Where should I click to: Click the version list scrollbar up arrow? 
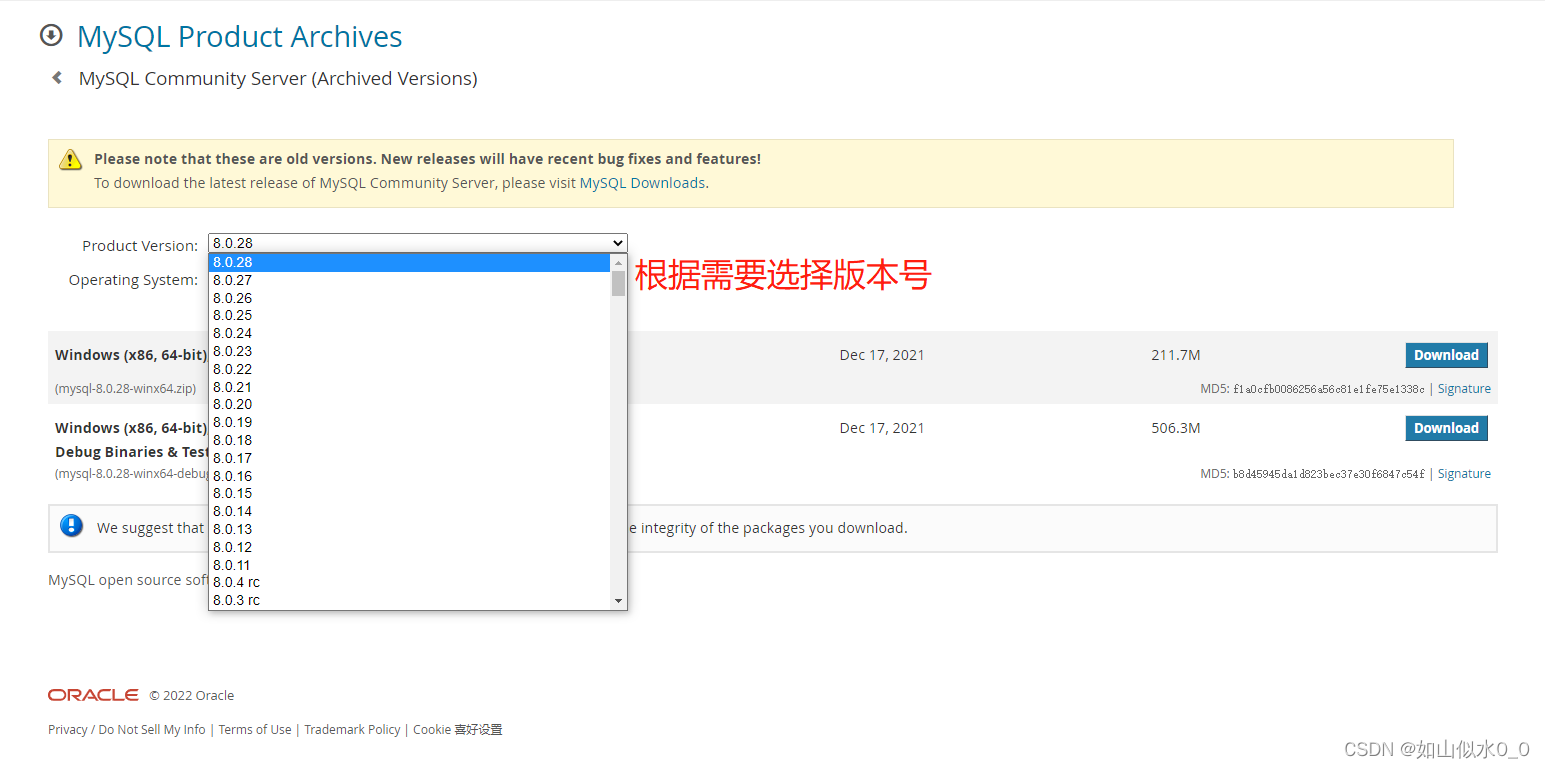click(x=618, y=262)
